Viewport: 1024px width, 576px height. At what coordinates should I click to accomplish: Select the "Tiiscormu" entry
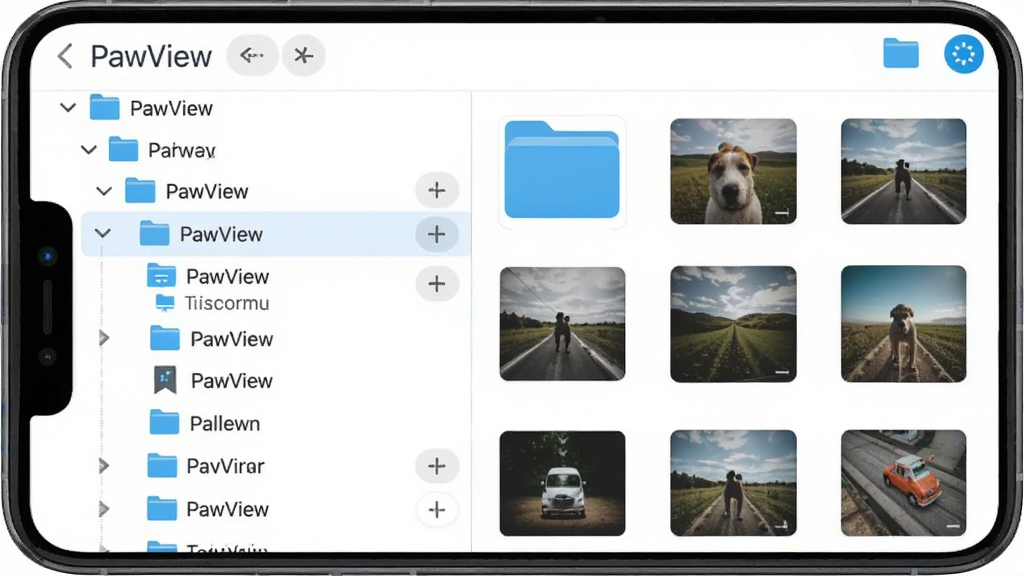click(x=227, y=303)
